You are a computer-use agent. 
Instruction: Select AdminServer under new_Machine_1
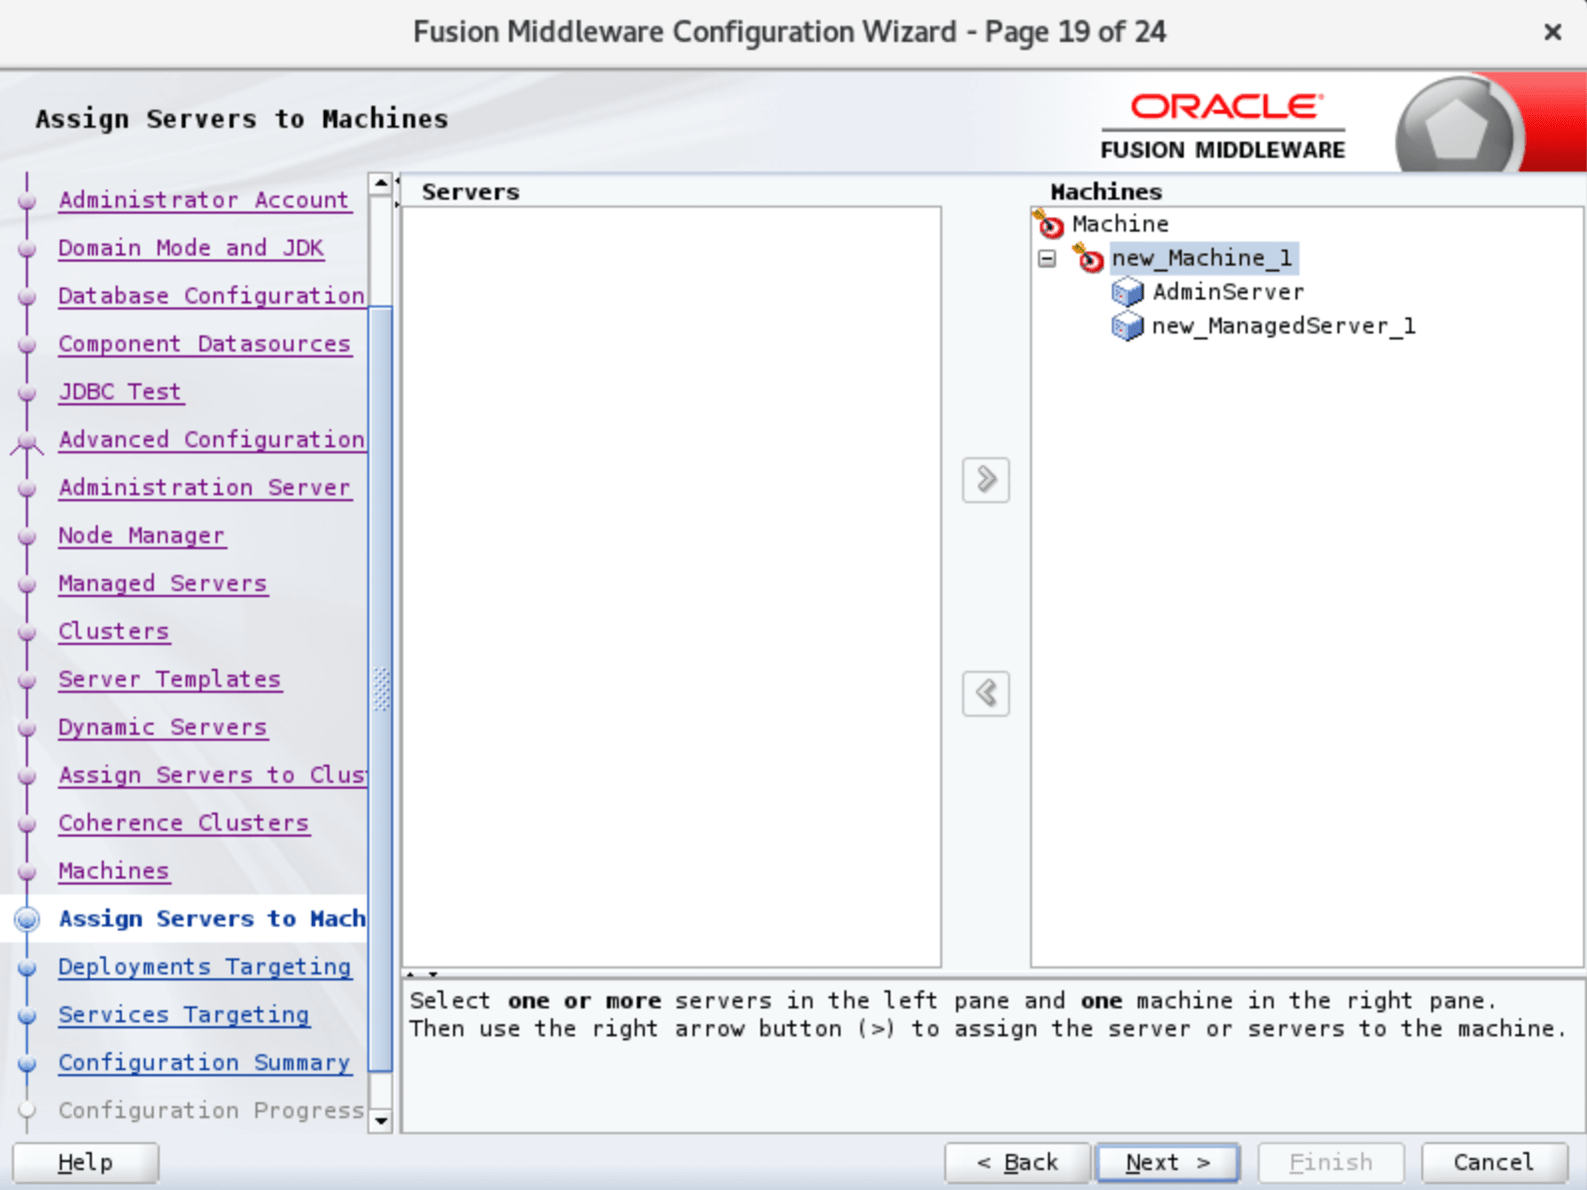pos(1228,292)
